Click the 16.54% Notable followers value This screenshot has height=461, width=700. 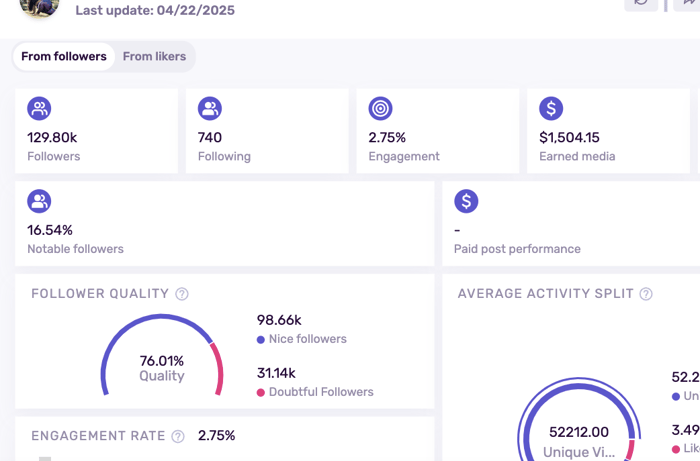tap(50, 231)
